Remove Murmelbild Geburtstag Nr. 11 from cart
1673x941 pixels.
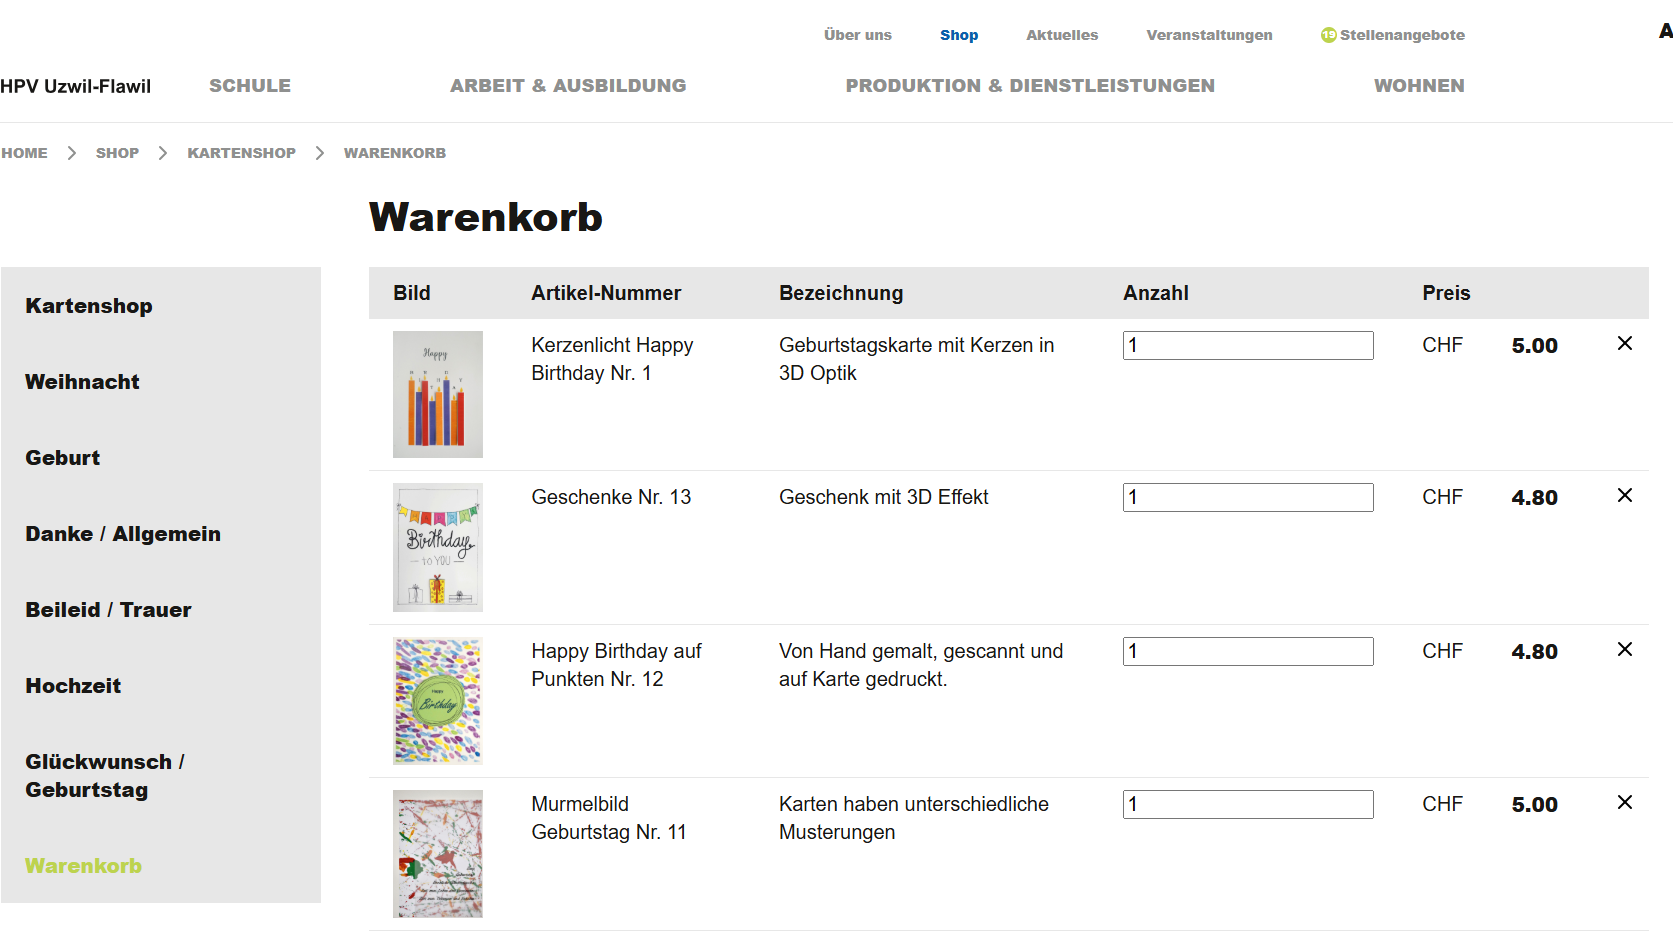(1625, 802)
